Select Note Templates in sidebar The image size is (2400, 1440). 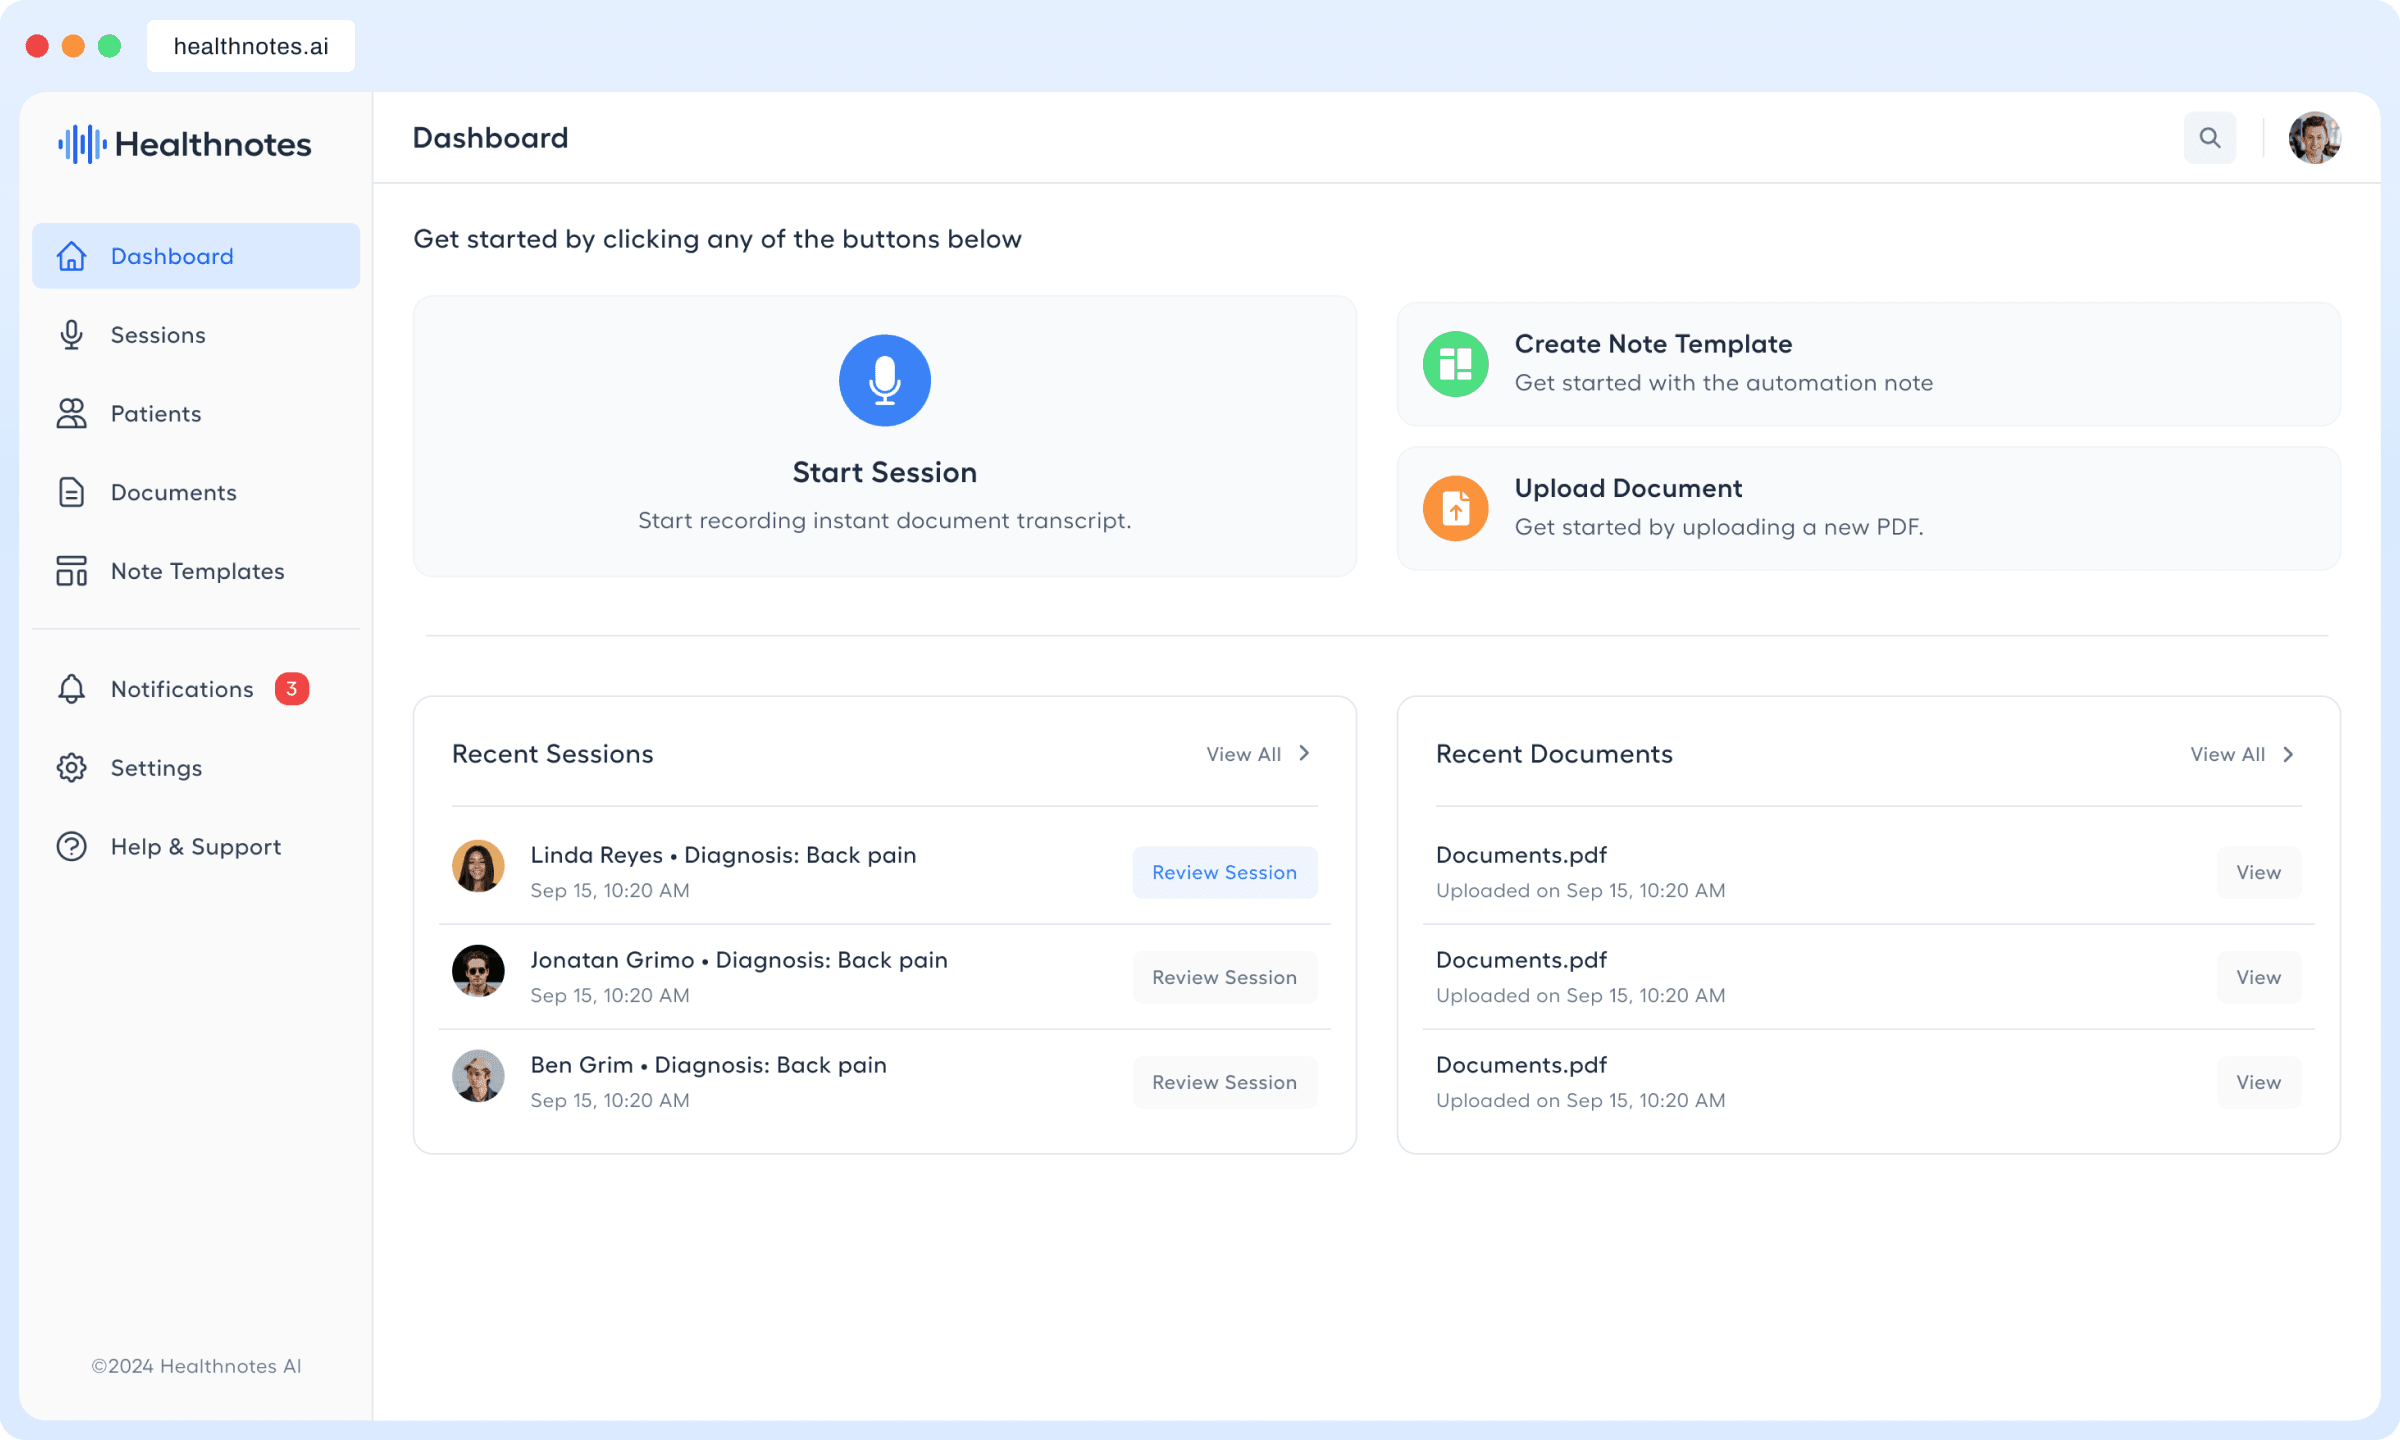[x=197, y=572]
